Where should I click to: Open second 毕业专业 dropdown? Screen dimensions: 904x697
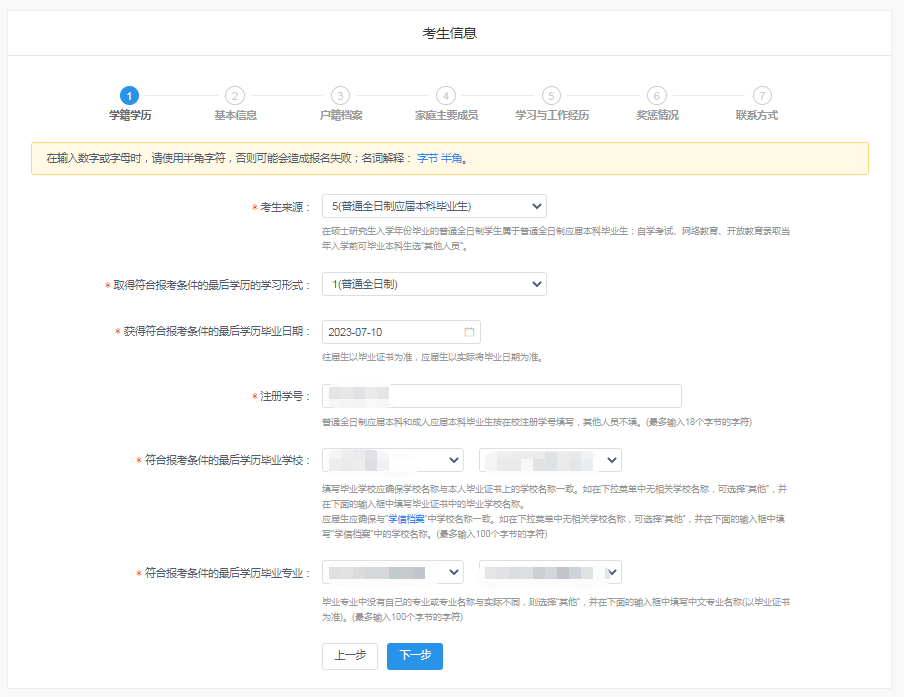(550, 572)
